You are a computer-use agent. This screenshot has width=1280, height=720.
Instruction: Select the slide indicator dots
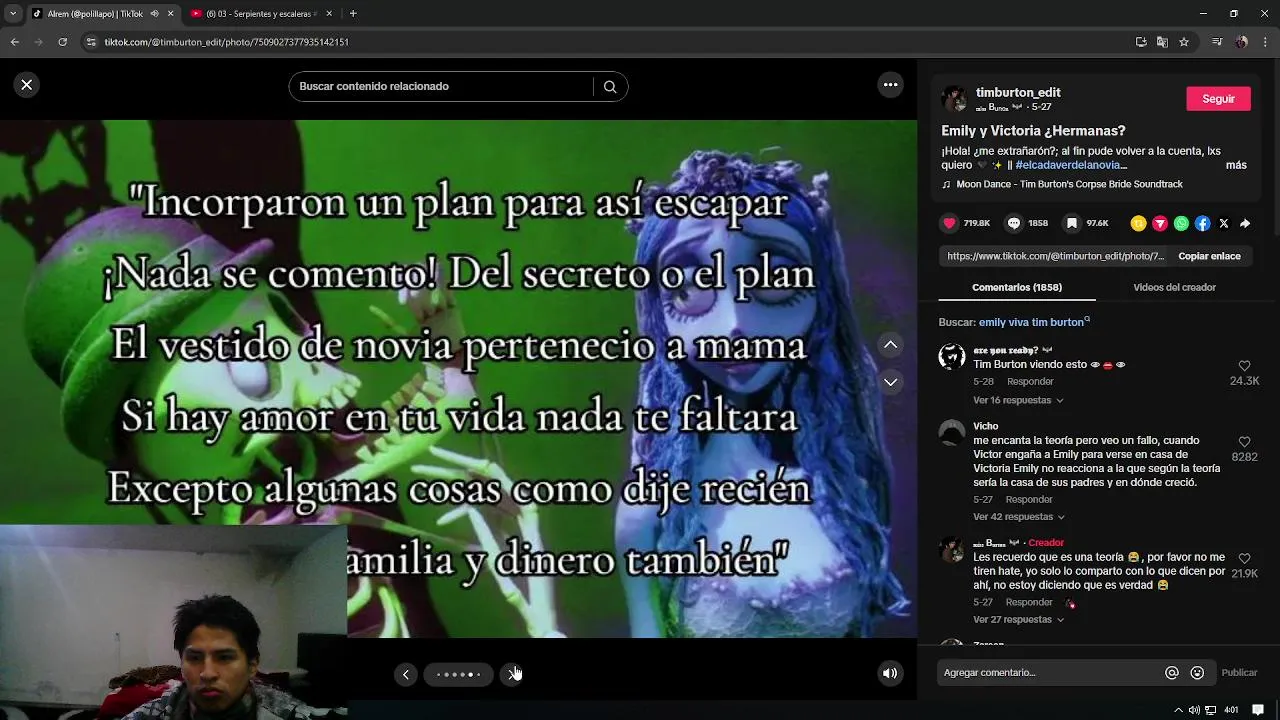click(x=459, y=674)
